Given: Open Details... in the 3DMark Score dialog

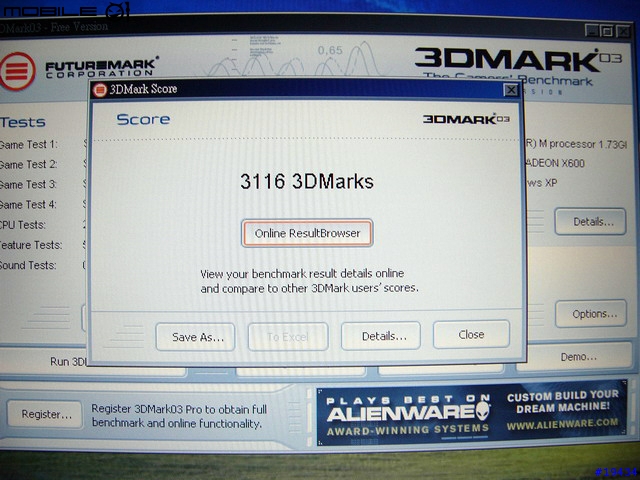Looking at the screenshot, I should point(381,336).
